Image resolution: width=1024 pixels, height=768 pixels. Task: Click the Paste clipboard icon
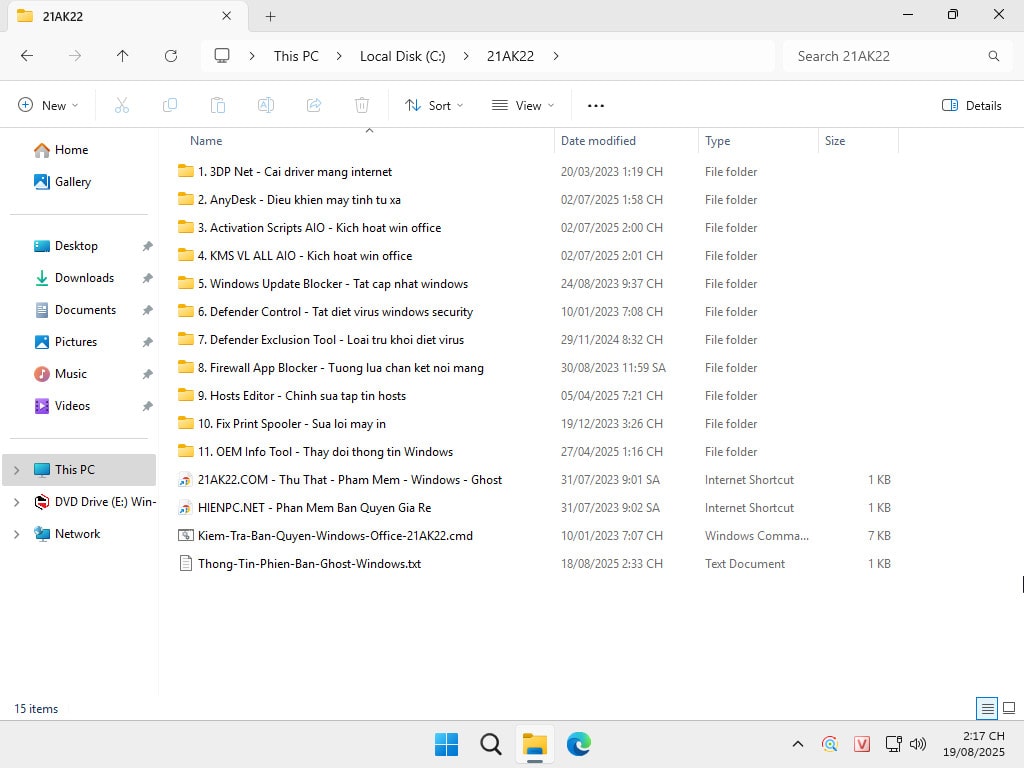(218, 105)
